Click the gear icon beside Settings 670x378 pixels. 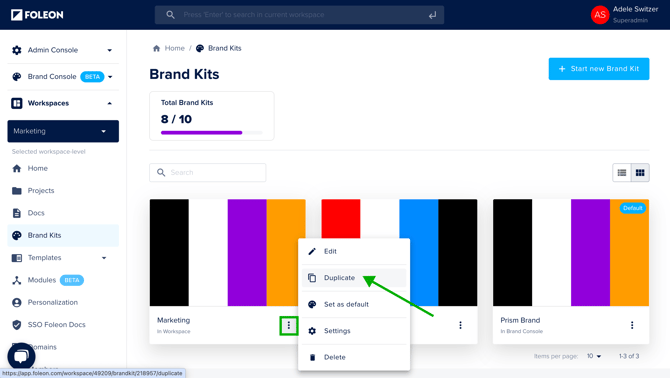point(312,331)
